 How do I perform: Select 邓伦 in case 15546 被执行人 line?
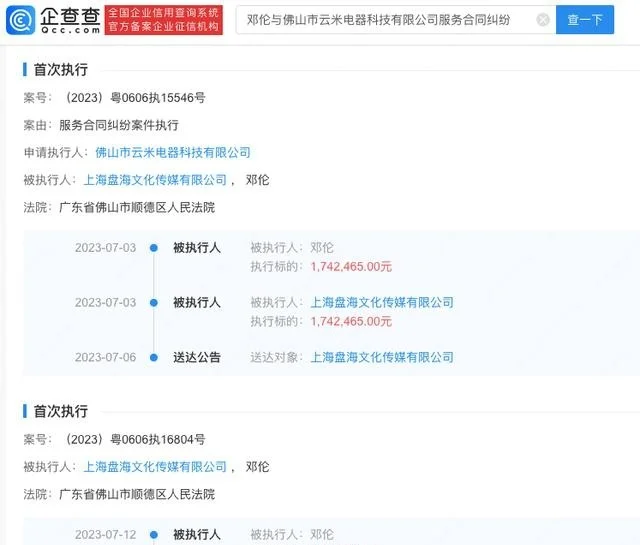258,180
